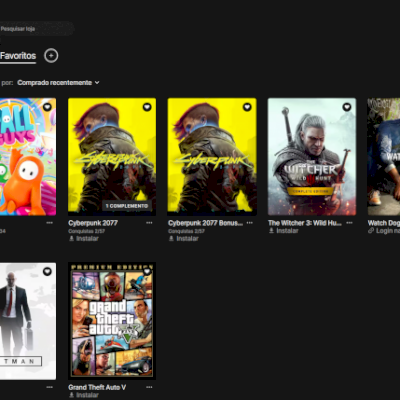Viewport: 400px width, 400px height.
Task: Open options menu beside The Witcher 3 title
Action: pyautogui.click(x=349, y=223)
